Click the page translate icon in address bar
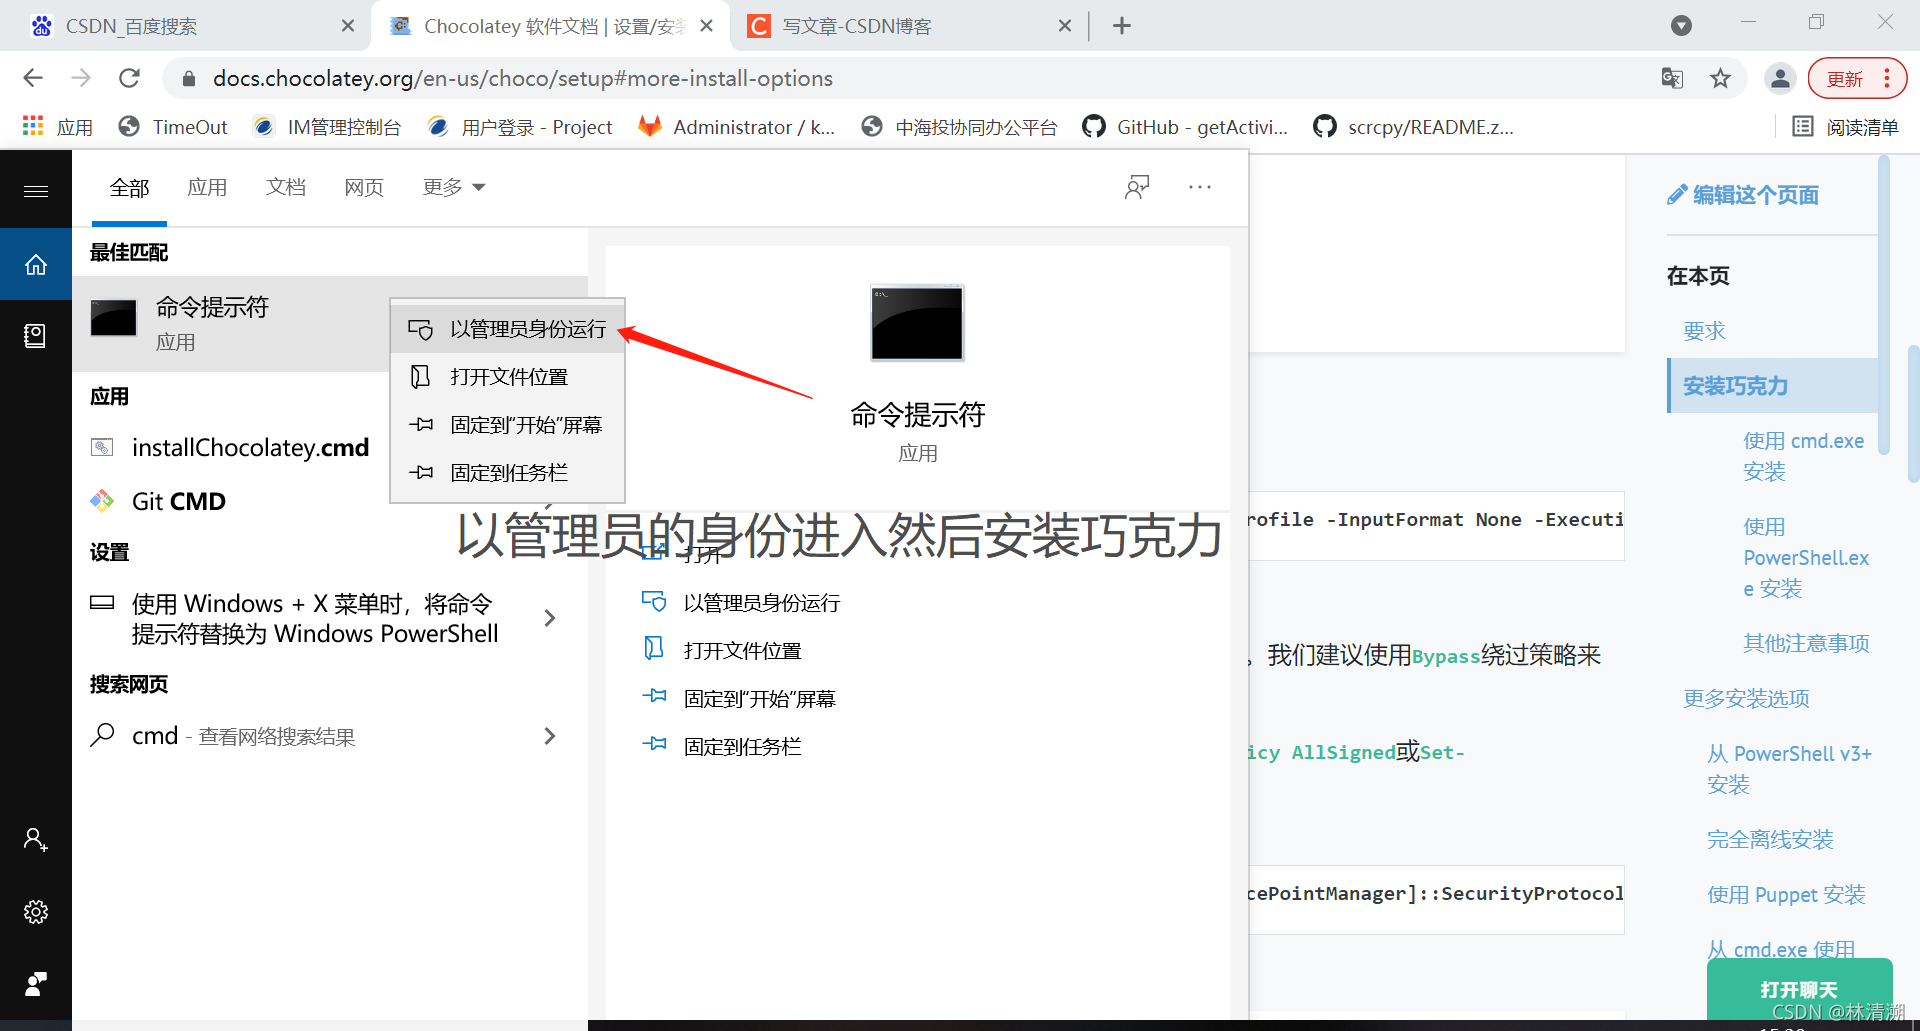The width and height of the screenshot is (1920, 1031). pos(1671,78)
